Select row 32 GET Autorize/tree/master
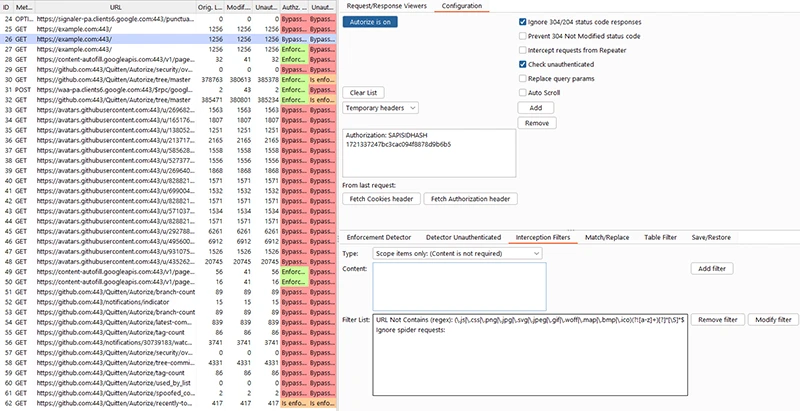The height and width of the screenshot is (411, 800). coord(168,100)
